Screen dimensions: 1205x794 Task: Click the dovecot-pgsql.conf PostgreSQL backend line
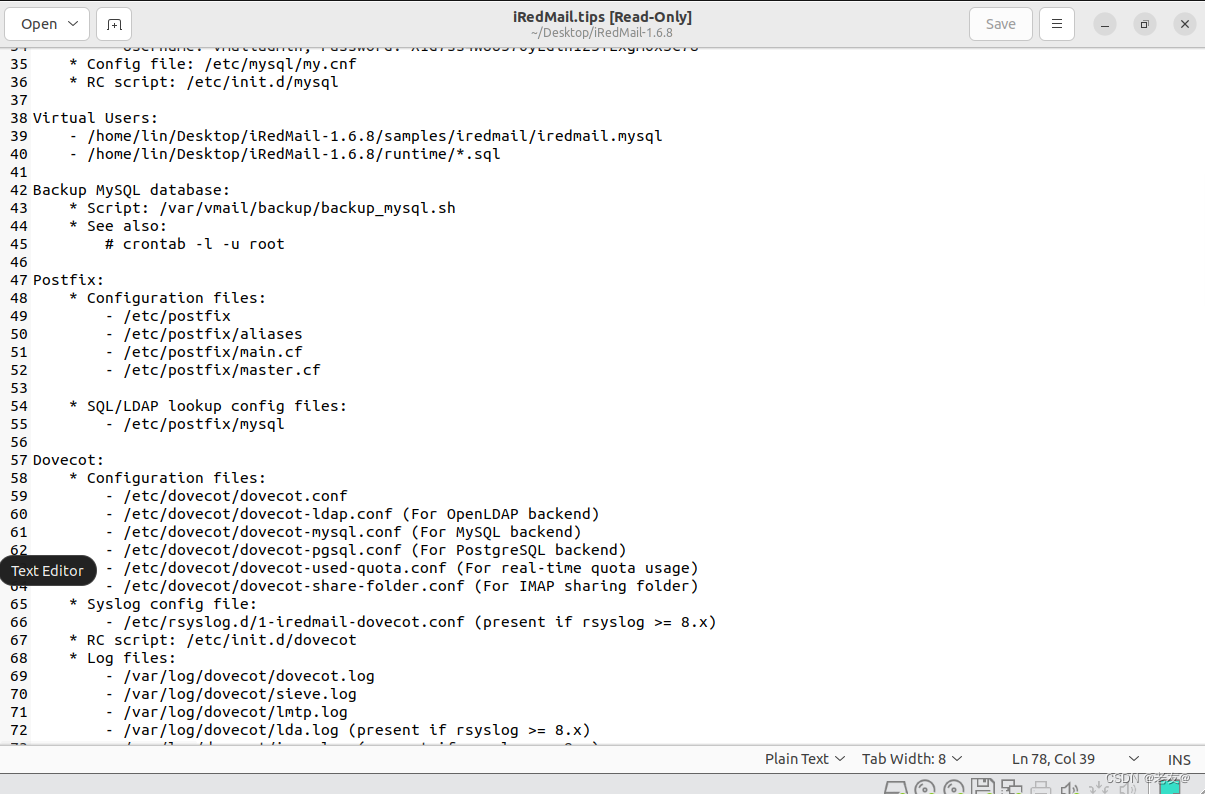click(x=365, y=550)
